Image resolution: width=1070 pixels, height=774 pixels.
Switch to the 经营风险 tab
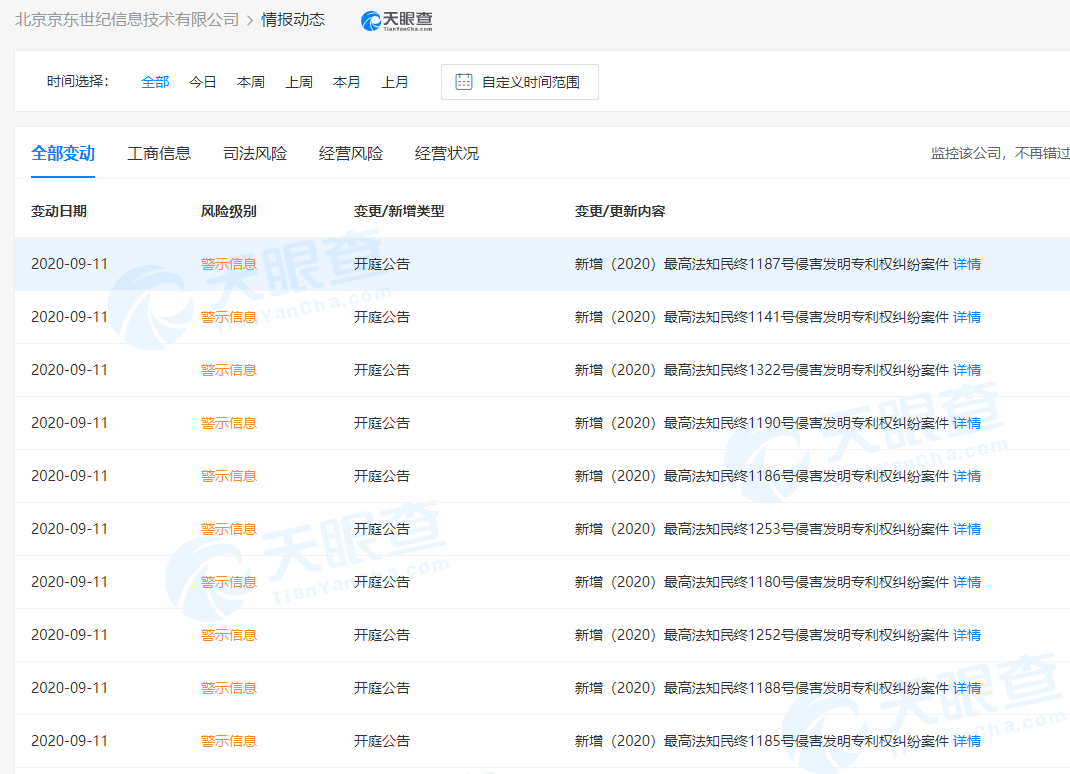[351, 154]
